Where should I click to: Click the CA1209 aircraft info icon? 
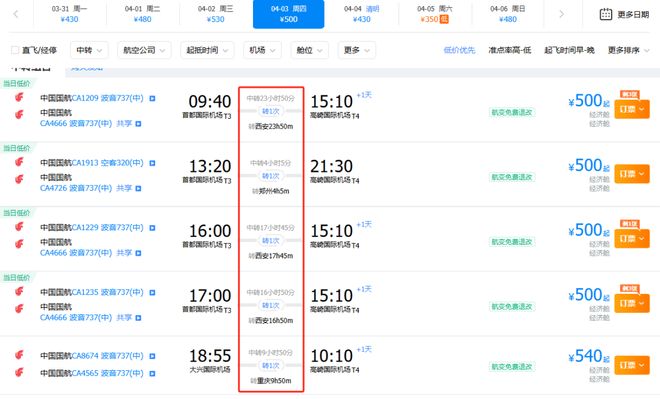pyautogui.click(x=152, y=98)
